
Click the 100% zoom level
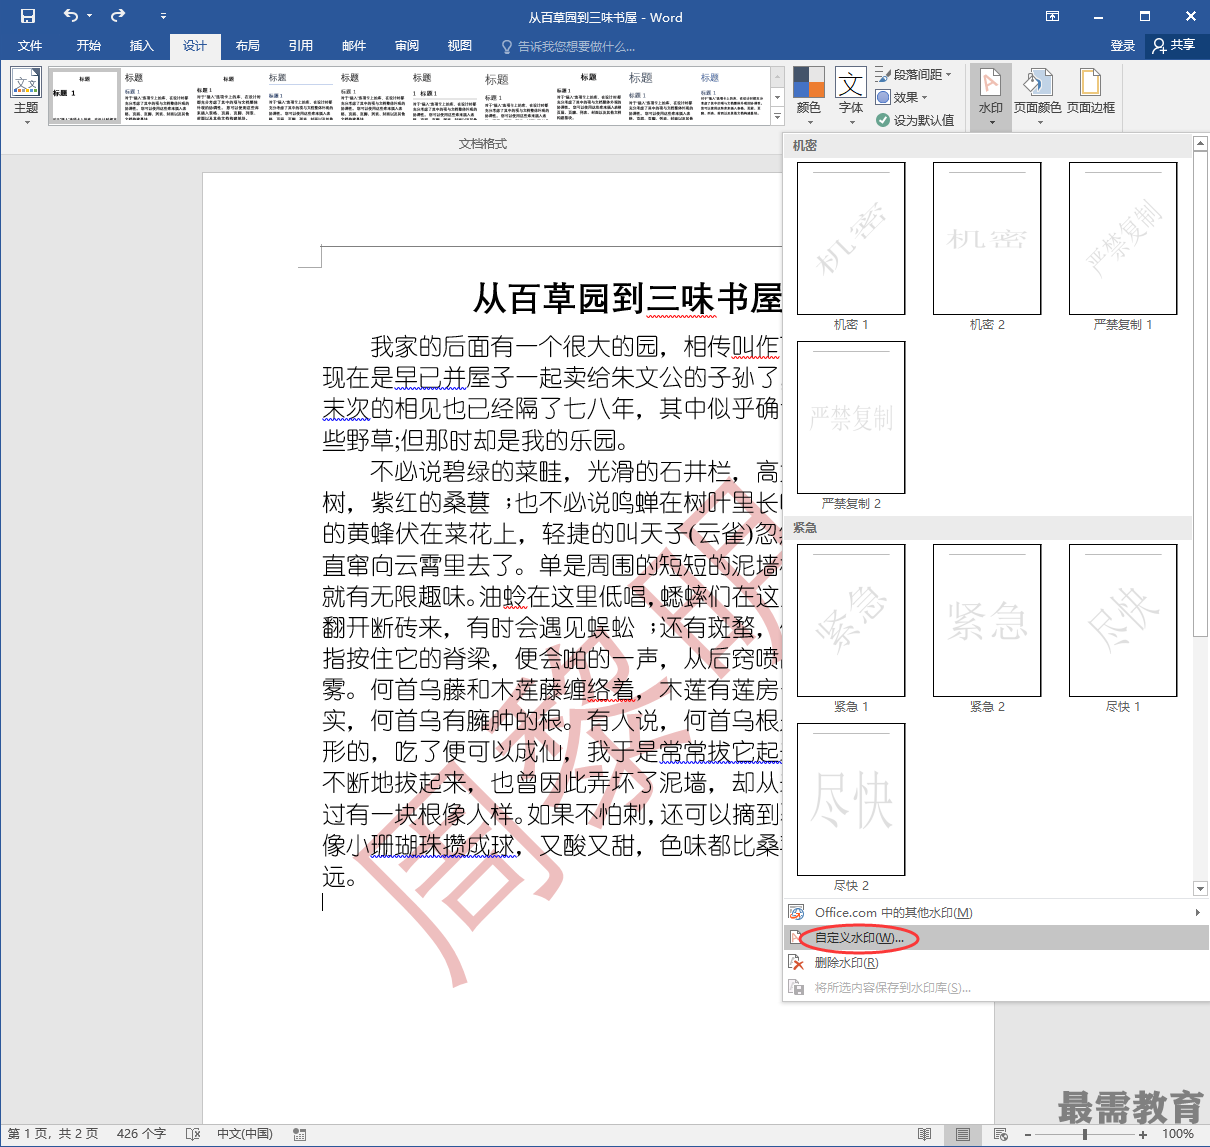point(1178,1134)
